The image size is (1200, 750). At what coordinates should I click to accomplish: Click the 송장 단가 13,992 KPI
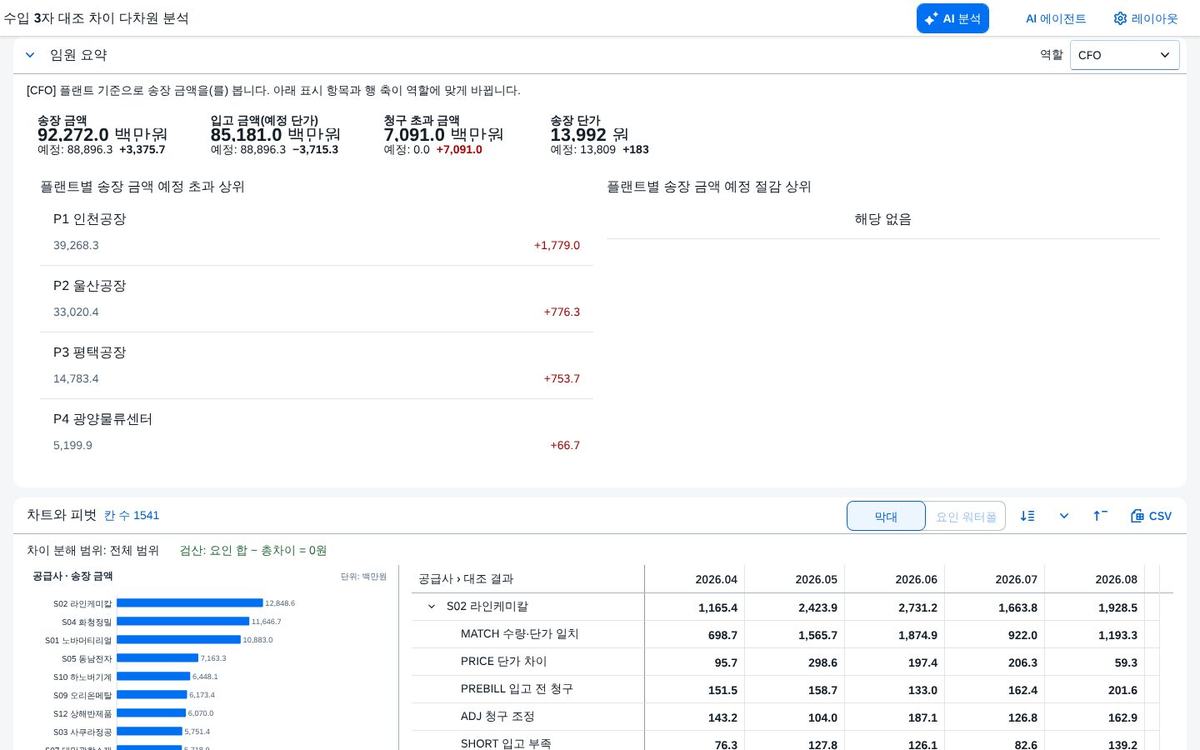point(600,135)
